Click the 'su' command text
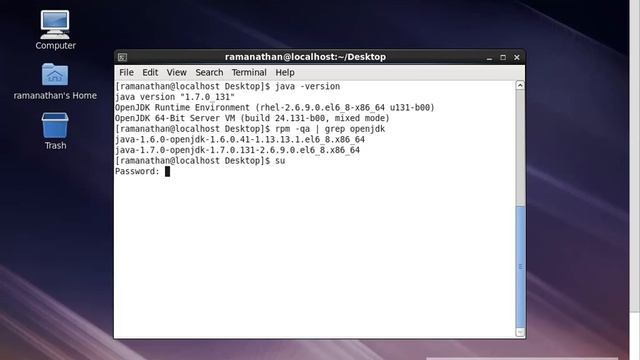The height and width of the screenshot is (360, 640). [x=280, y=161]
